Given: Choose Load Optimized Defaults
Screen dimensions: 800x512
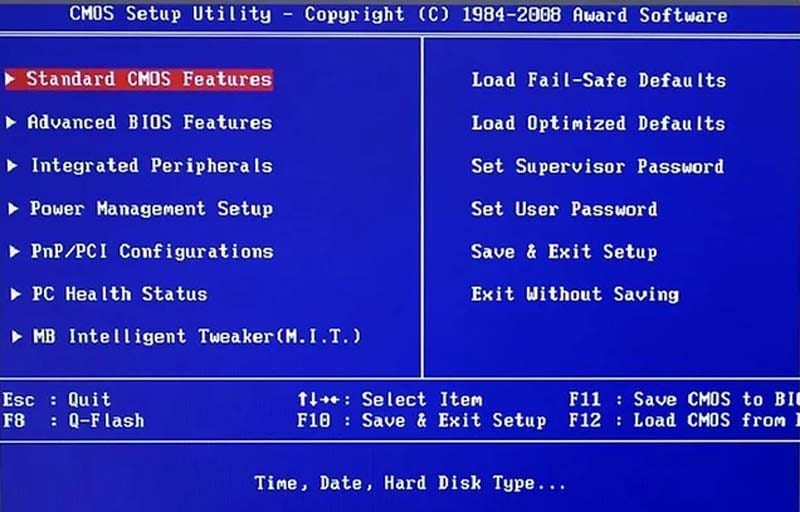Looking at the screenshot, I should coord(598,123).
